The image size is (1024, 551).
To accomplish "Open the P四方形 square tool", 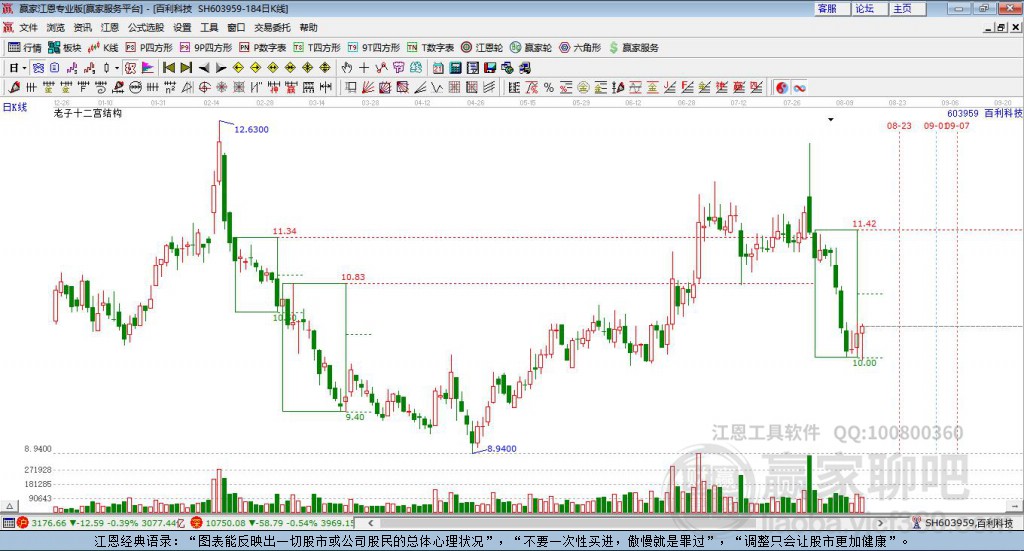I will tap(149, 48).
